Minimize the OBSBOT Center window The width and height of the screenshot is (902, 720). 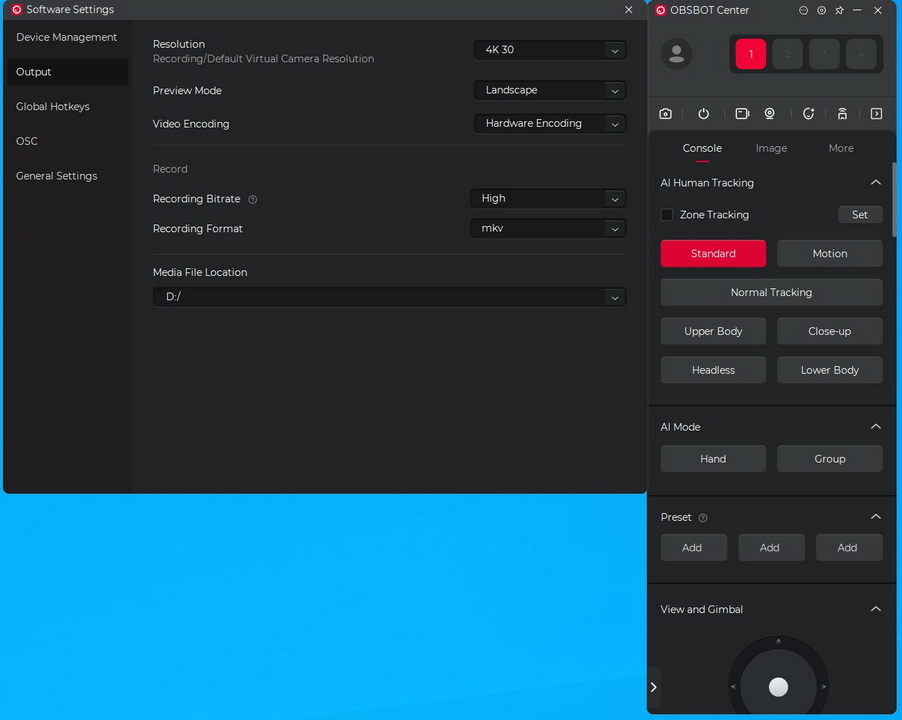click(857, 10)
